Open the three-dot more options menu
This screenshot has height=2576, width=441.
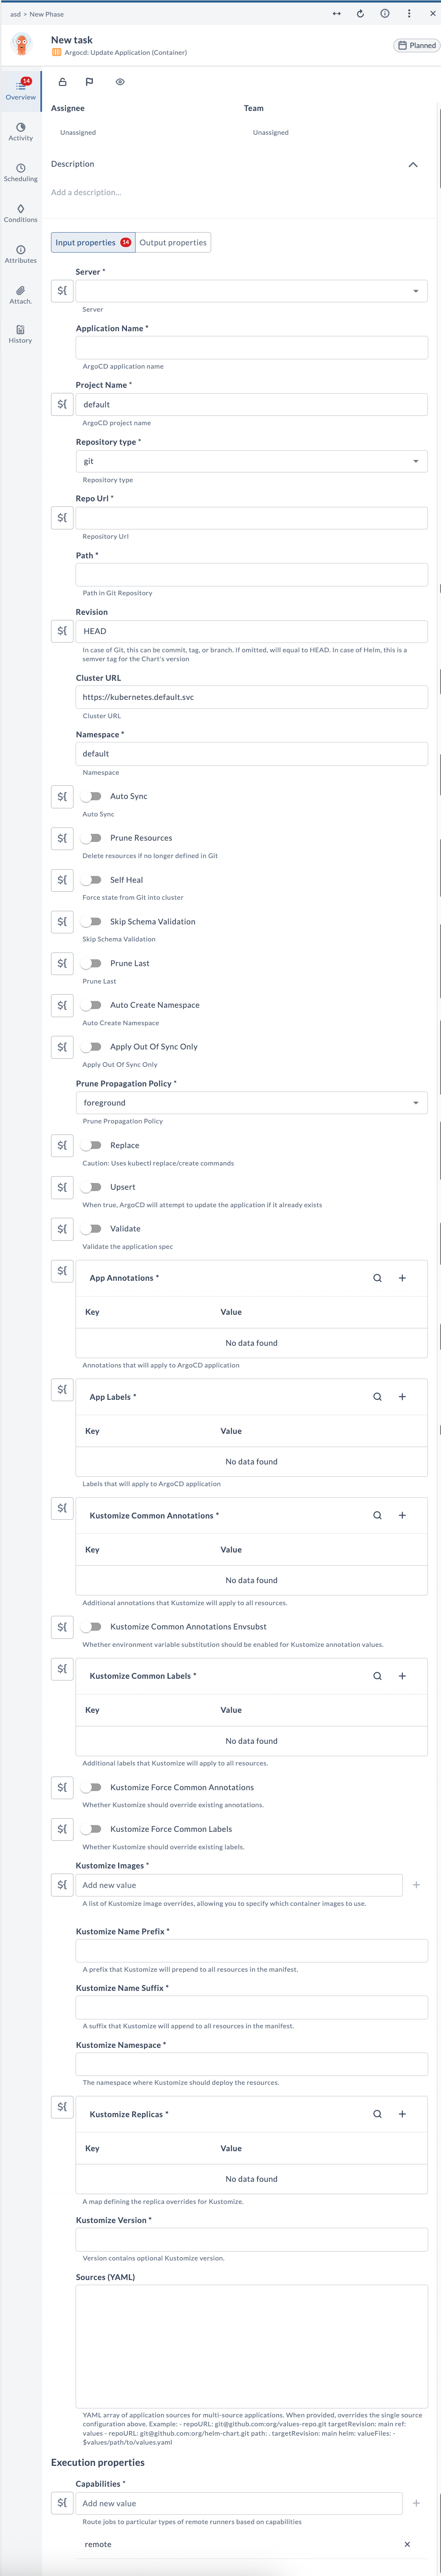click(x=409, y=14)
